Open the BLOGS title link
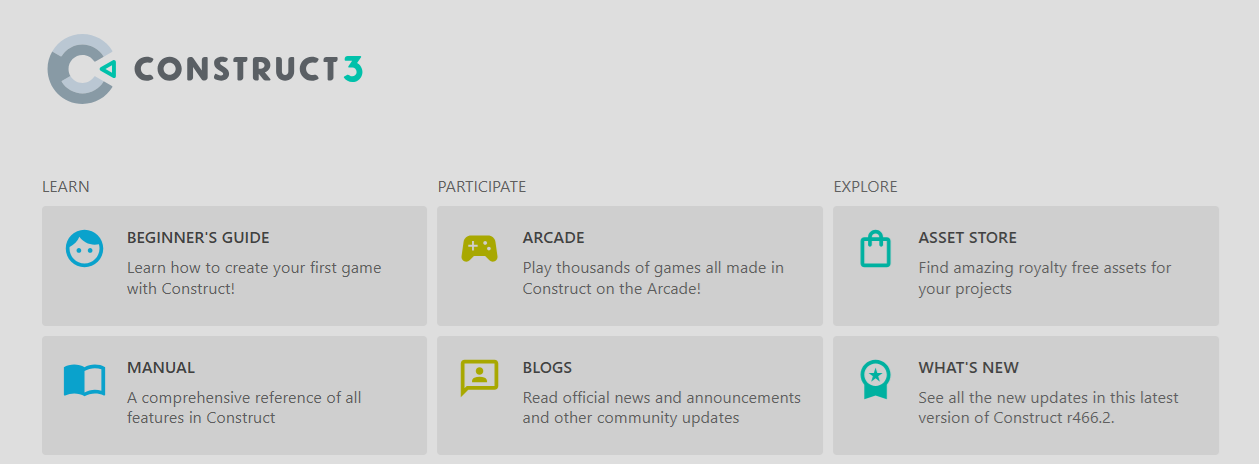The height and width of the screenshot is (464, 1259). point(547,368)
